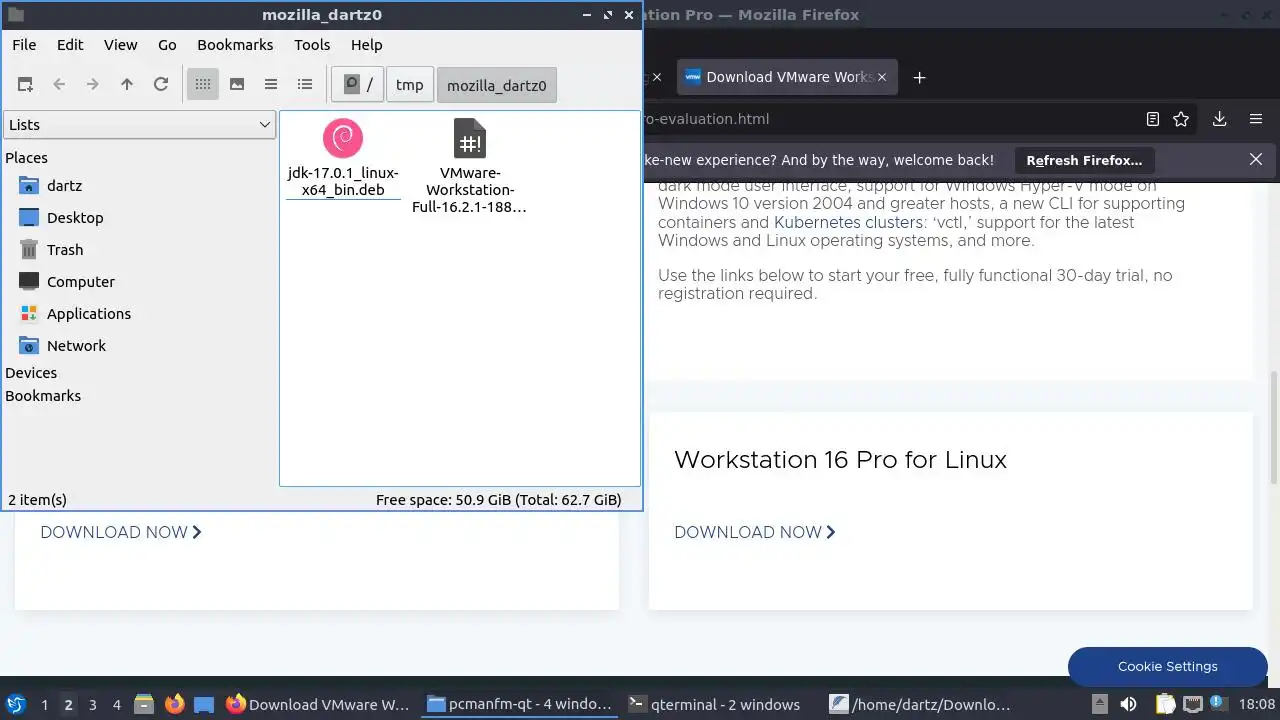
Task: Go back in the file manager
Action: (x=59, y=85)
